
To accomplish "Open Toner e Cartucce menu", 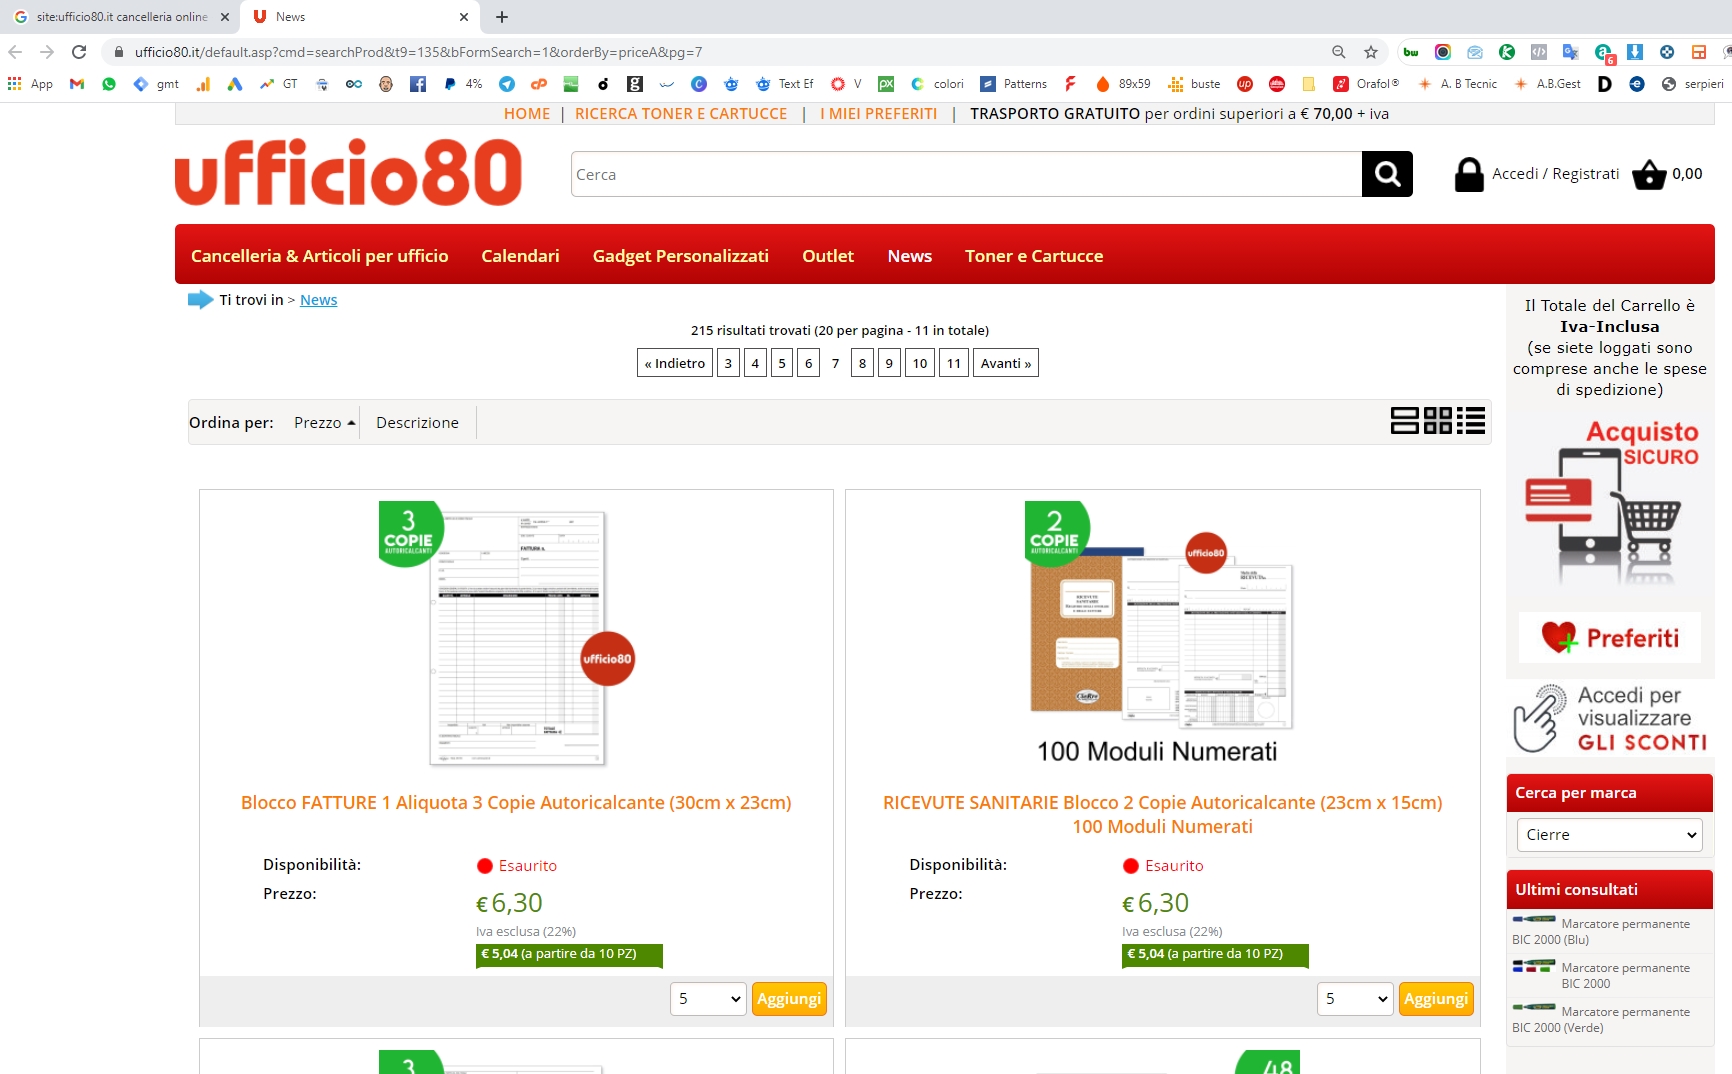I will coord(1034,256).
